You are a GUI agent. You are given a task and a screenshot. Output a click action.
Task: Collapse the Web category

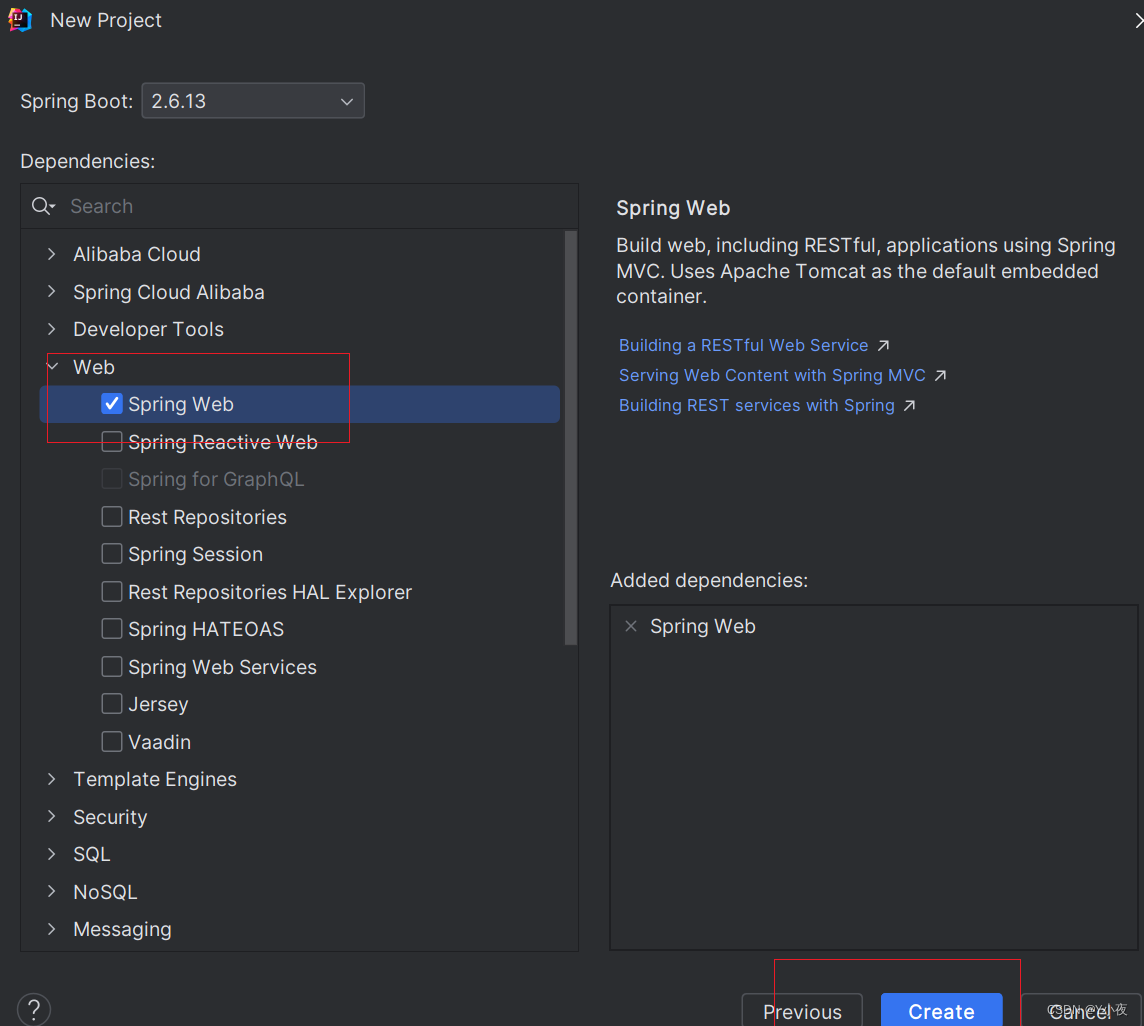53,367
